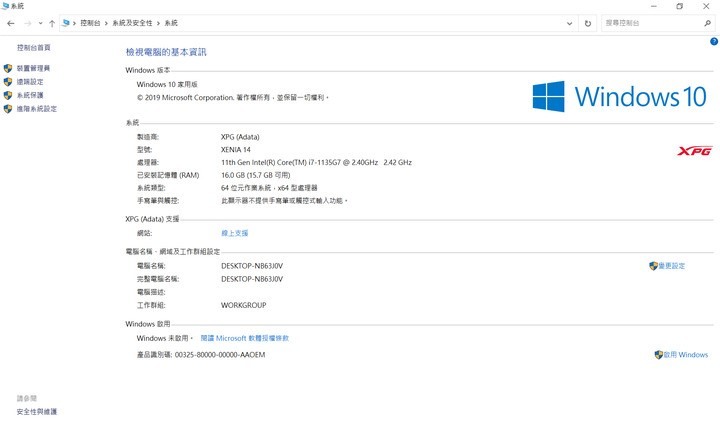Screen dimensions: 720x427
Task: Go up one level with Up arrow
Action: (52, 23)
